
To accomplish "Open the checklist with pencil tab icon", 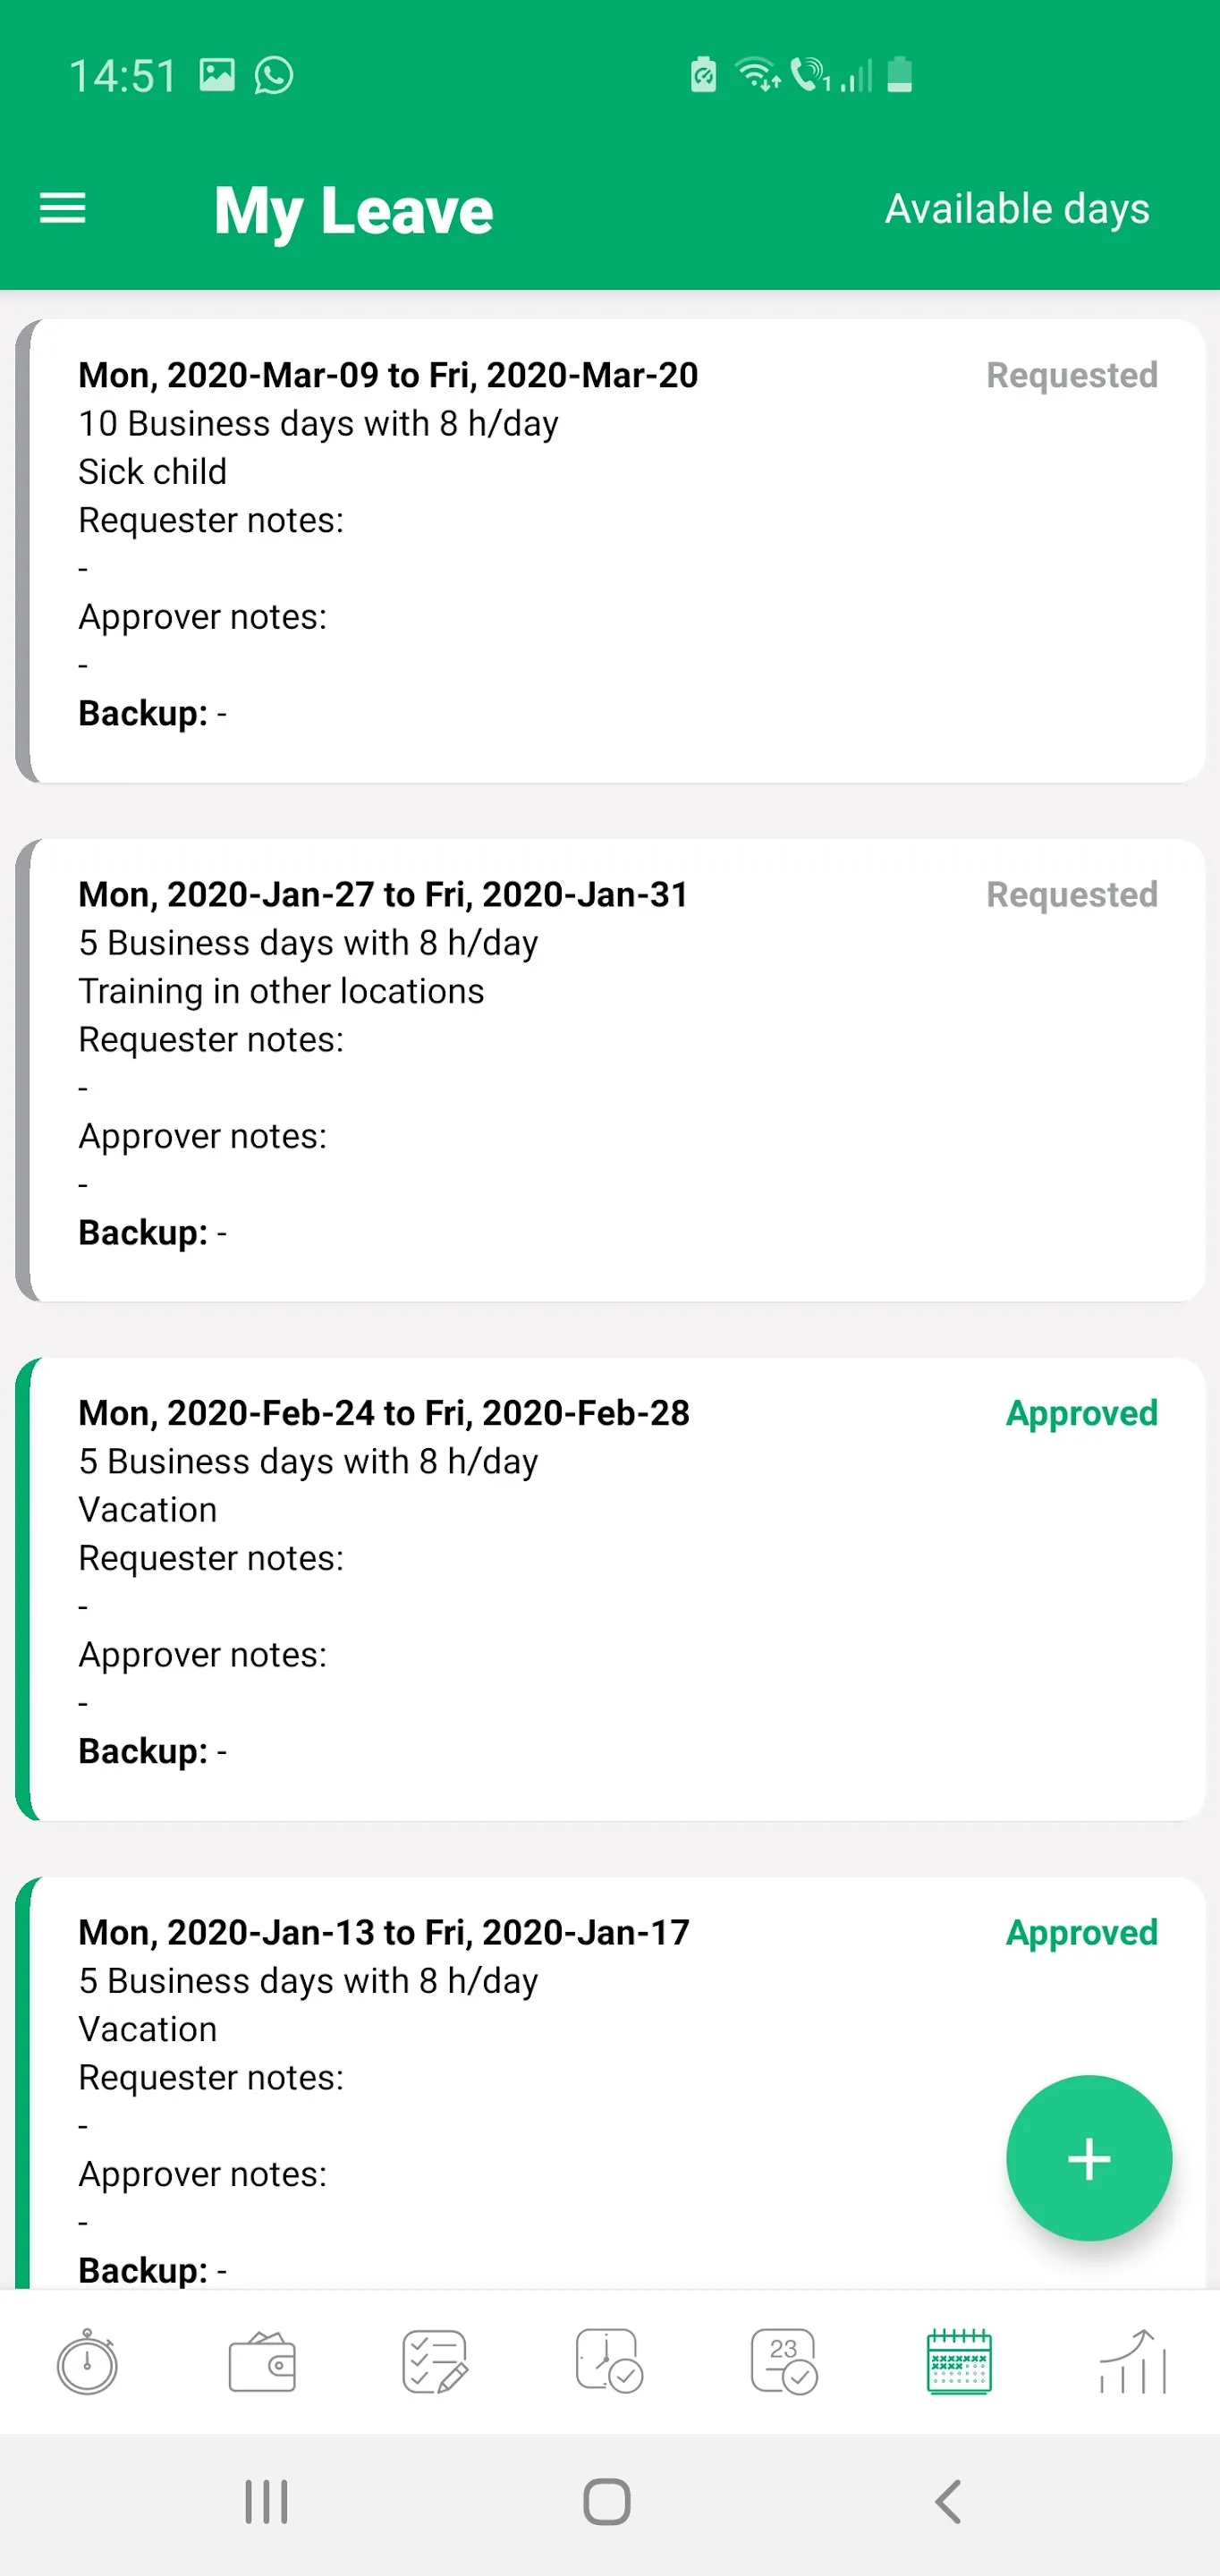I will click(x=435, y=2362).
